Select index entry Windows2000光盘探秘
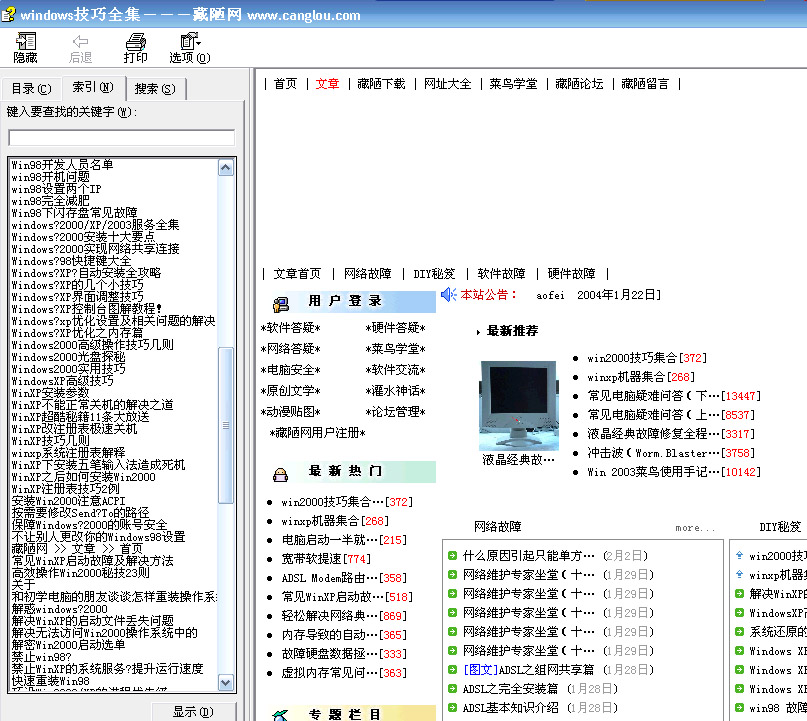The image size is (807, 721). 68,357
